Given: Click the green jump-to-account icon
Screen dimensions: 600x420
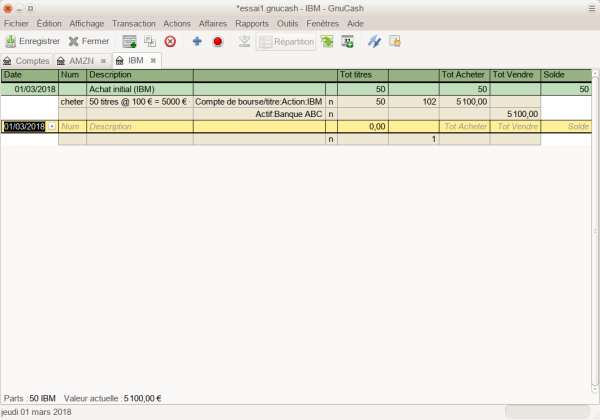Looking at the screenshot, I should 327,41.
